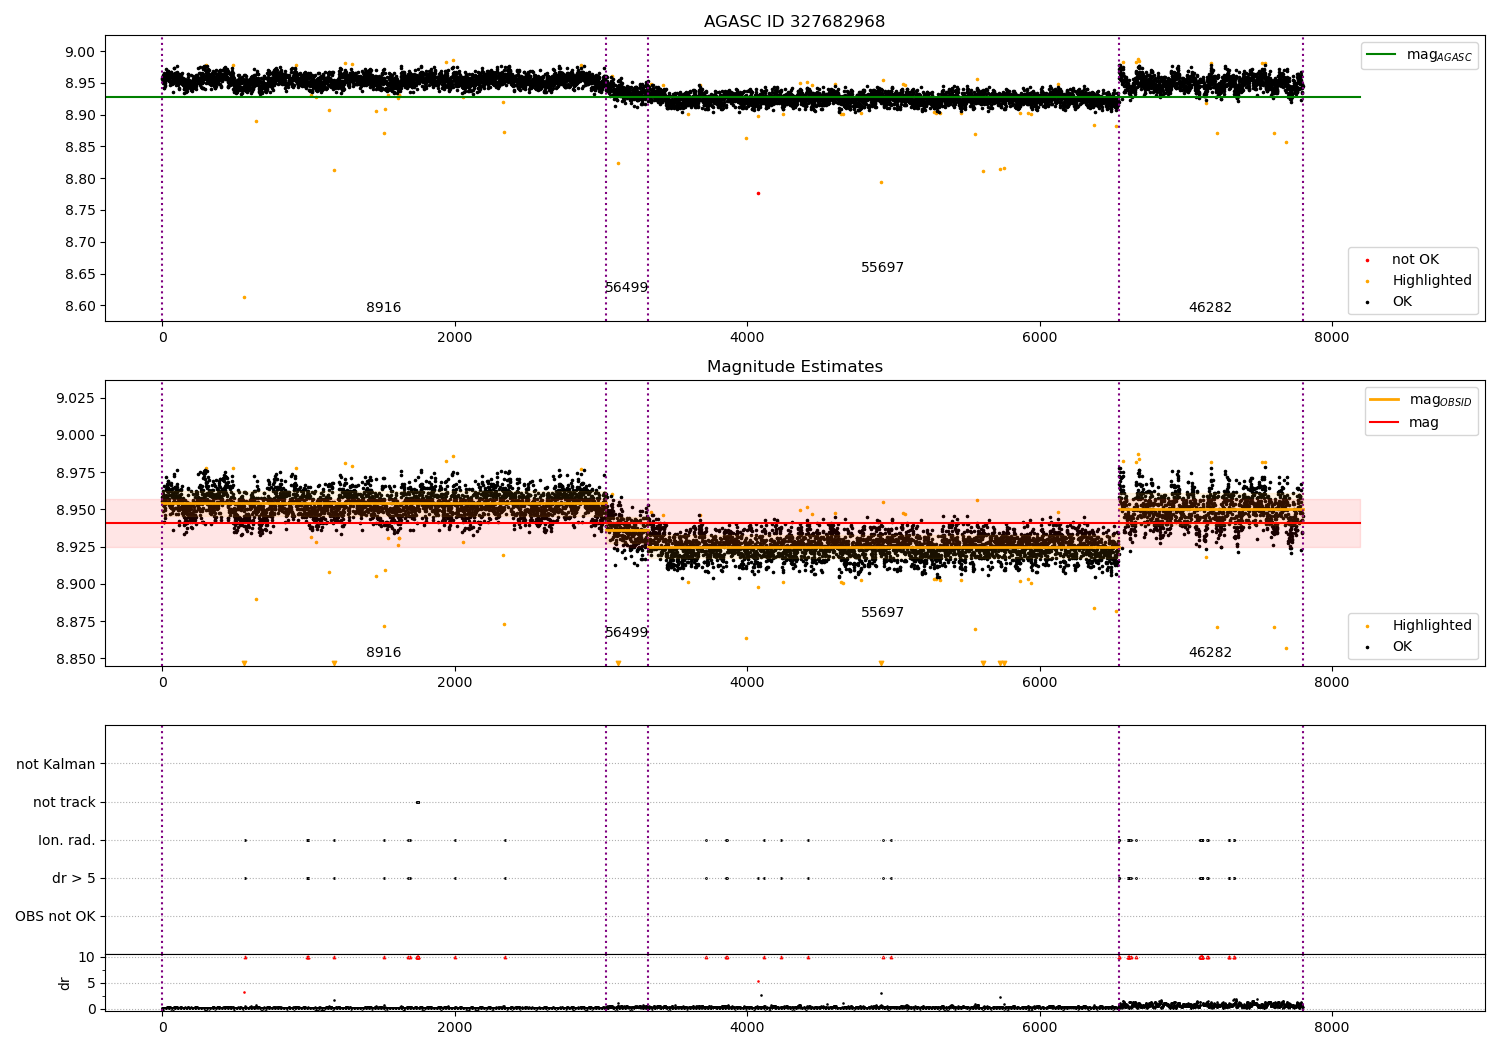Click the 'not track' axis label
This screenshot has height=1050, width=1500.
click(64, 802)
